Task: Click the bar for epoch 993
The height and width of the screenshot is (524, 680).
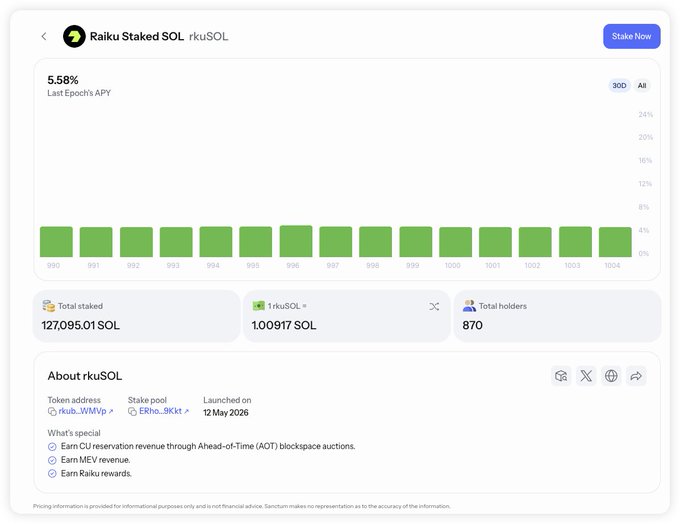Action: pyautogui.click(x=176, y=242)
